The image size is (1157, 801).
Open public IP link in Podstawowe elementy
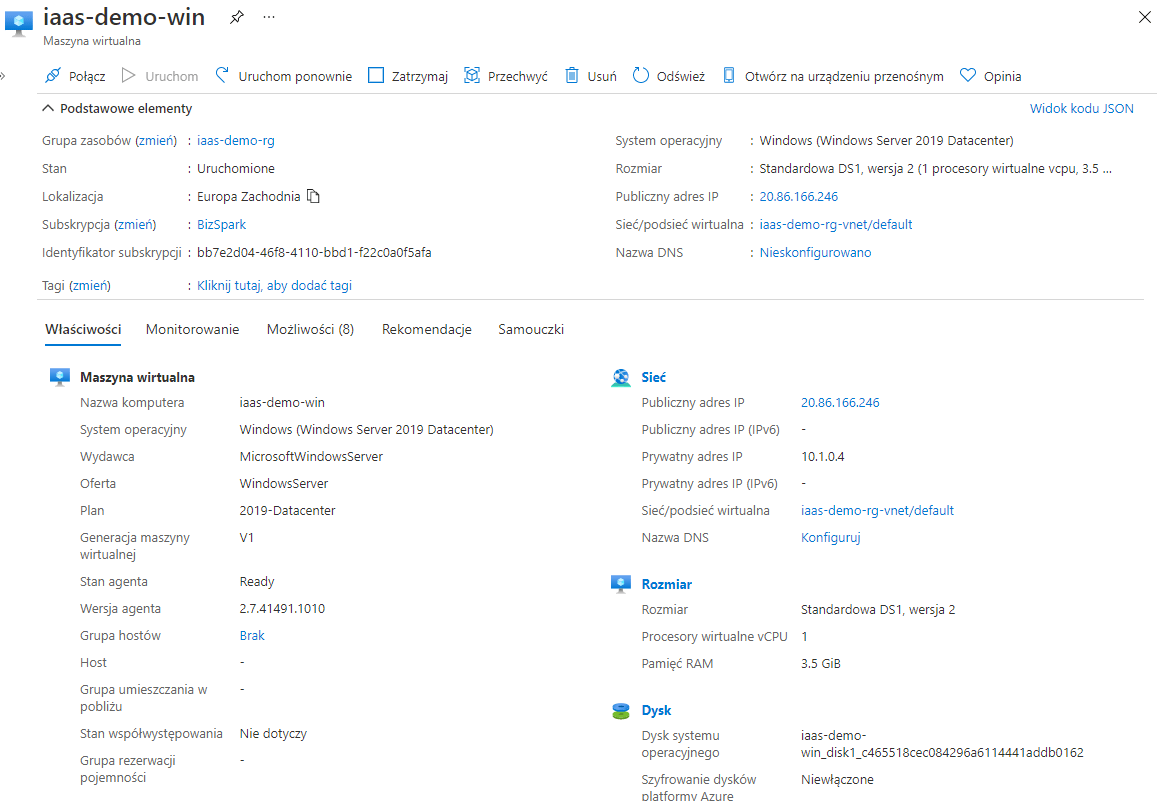coord(798,196)
